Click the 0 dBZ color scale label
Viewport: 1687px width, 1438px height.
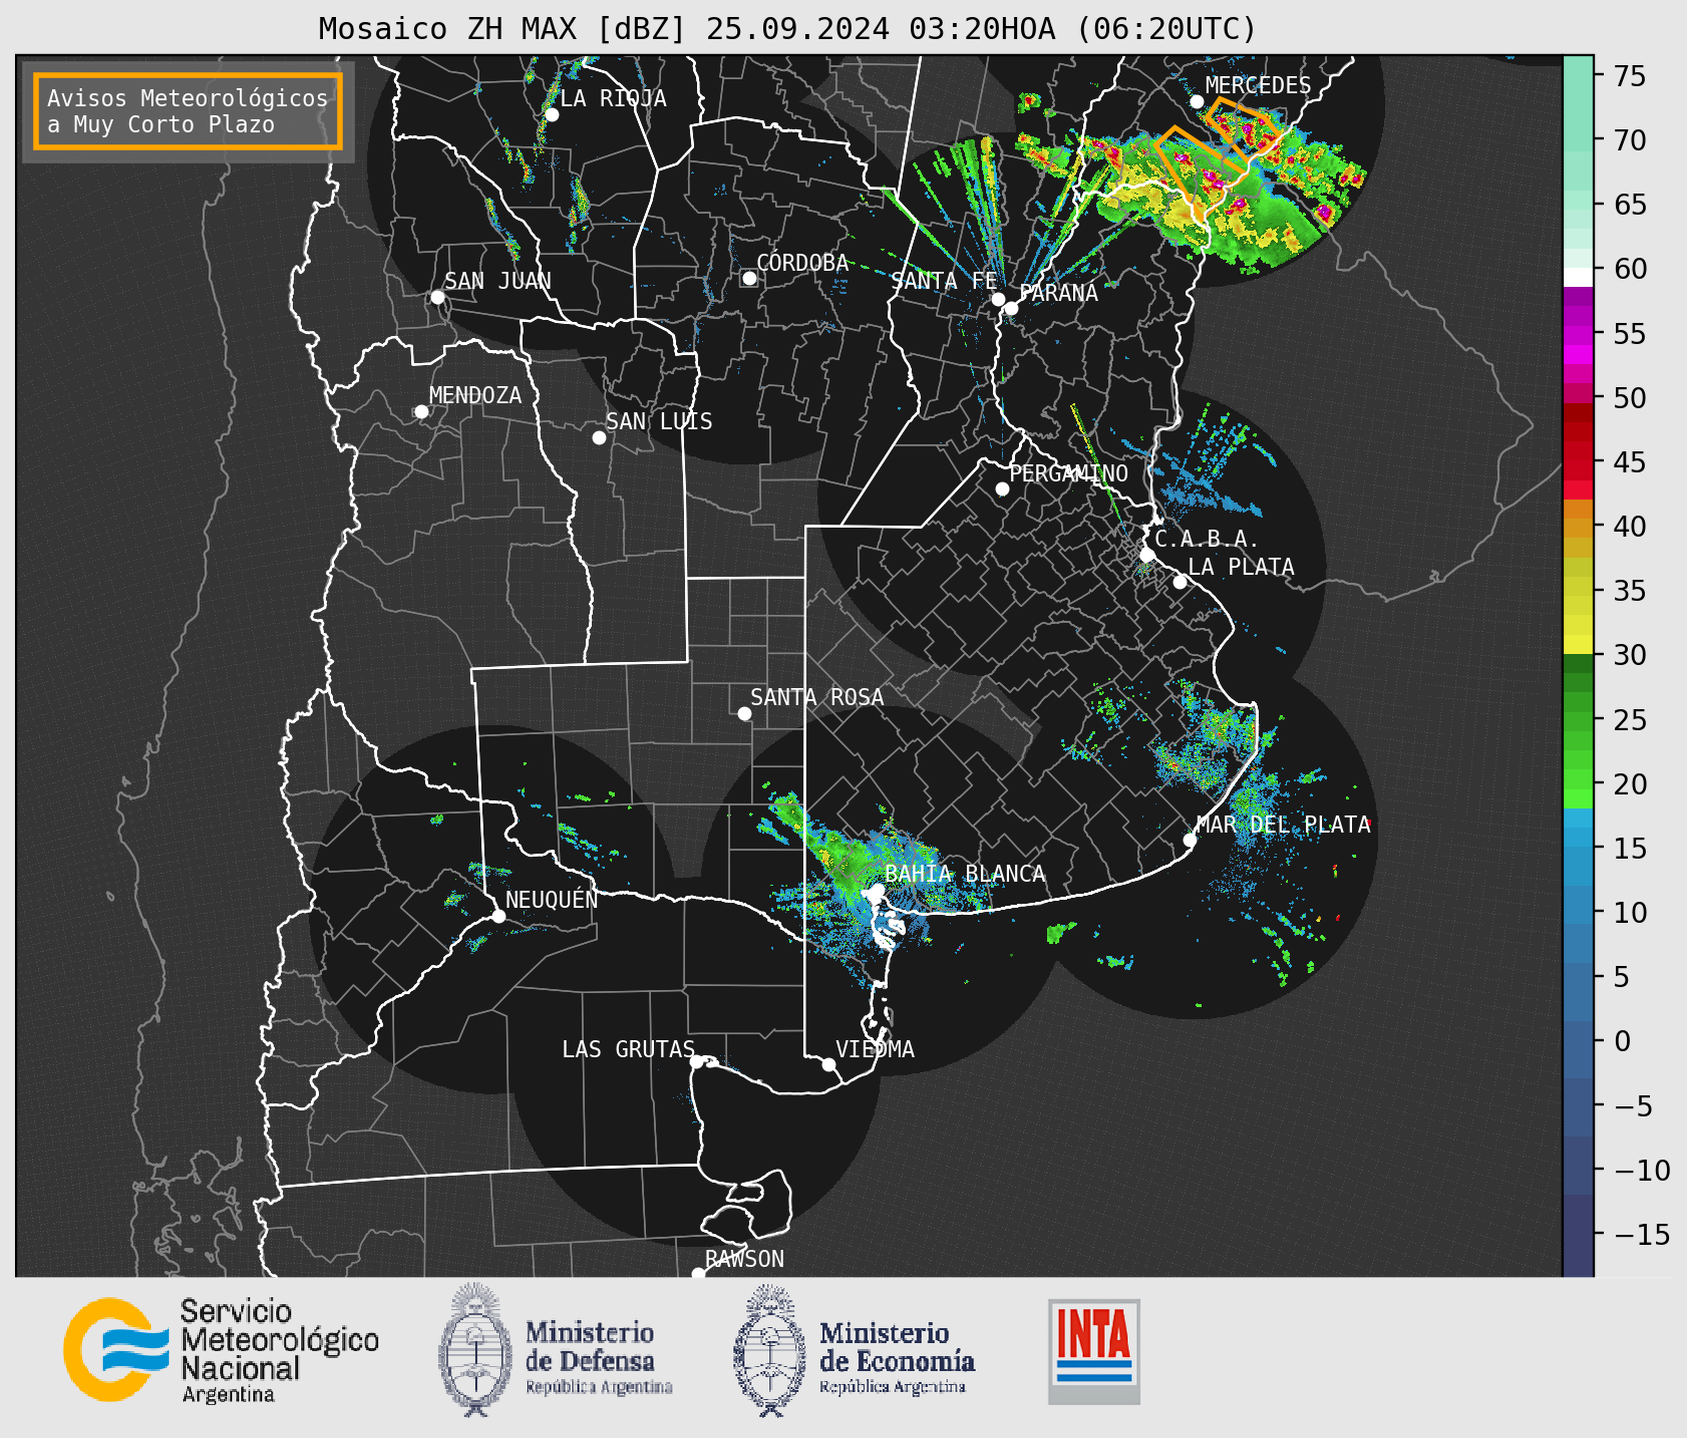tap(1621, 1041)
